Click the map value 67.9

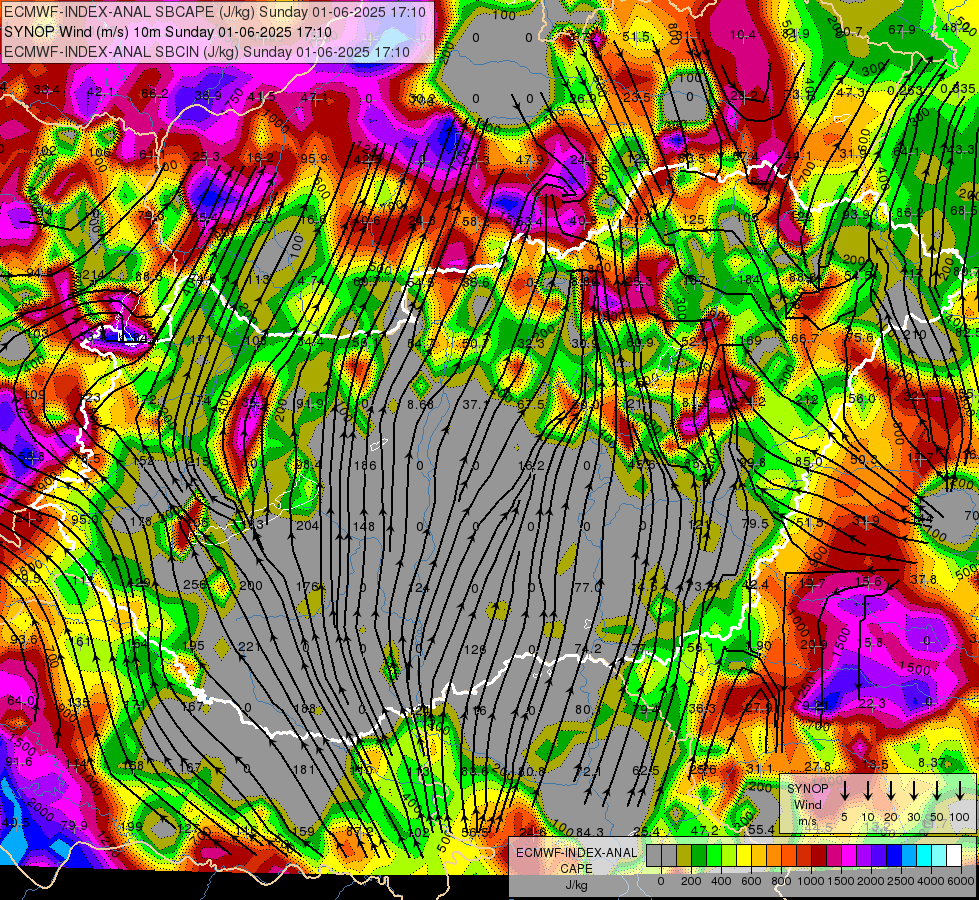tap(902, 29)
